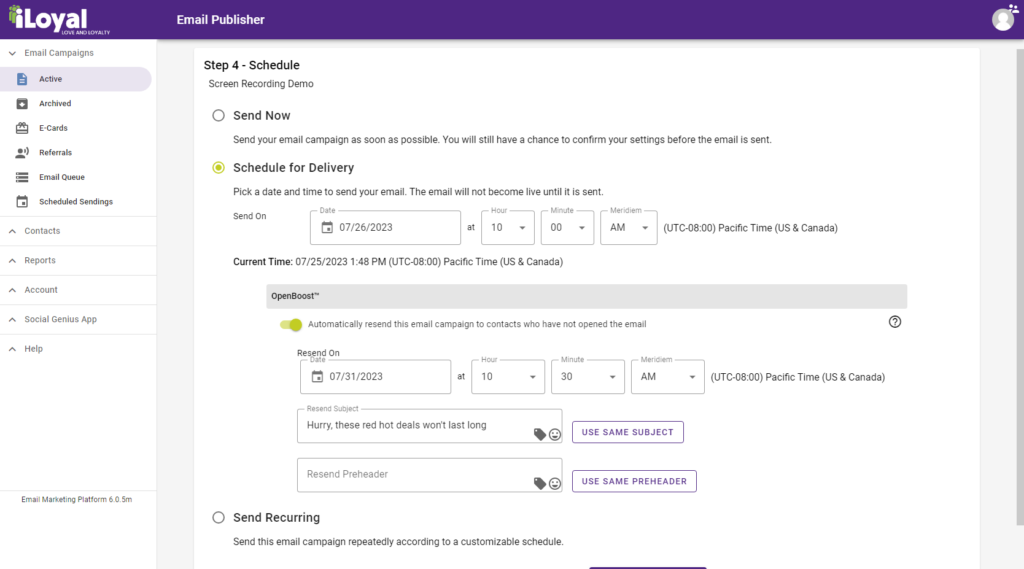Open the Email Queue menu item
Image resolution: width=1024 pixels, height=569 pixels.
tap(76, 177)
